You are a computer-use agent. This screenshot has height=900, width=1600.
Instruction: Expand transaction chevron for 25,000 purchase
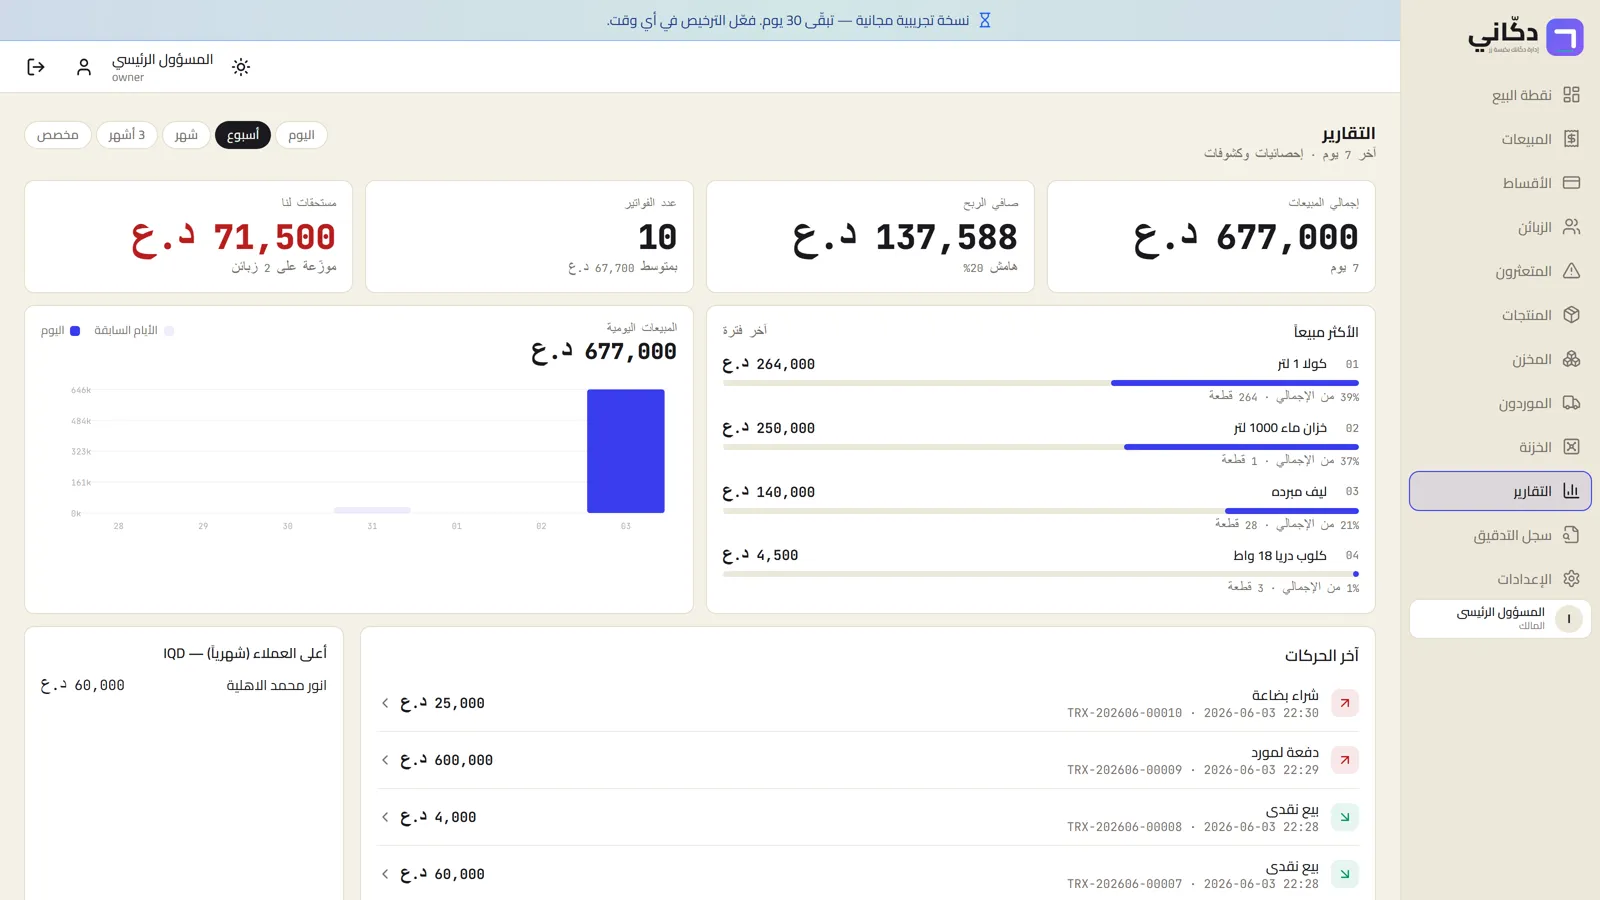click(x=385, y=703)
